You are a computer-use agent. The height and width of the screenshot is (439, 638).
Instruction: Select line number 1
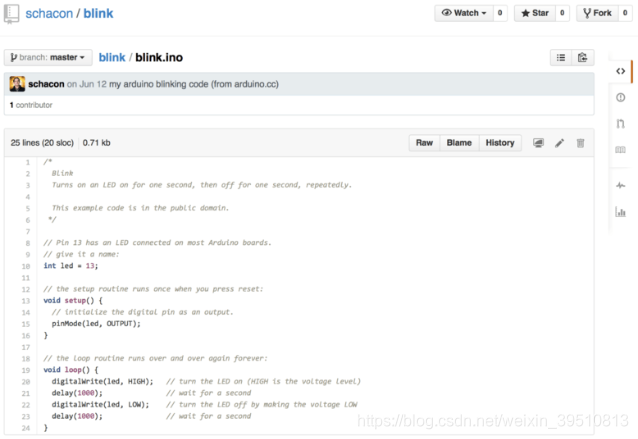(x=28, y=162)
